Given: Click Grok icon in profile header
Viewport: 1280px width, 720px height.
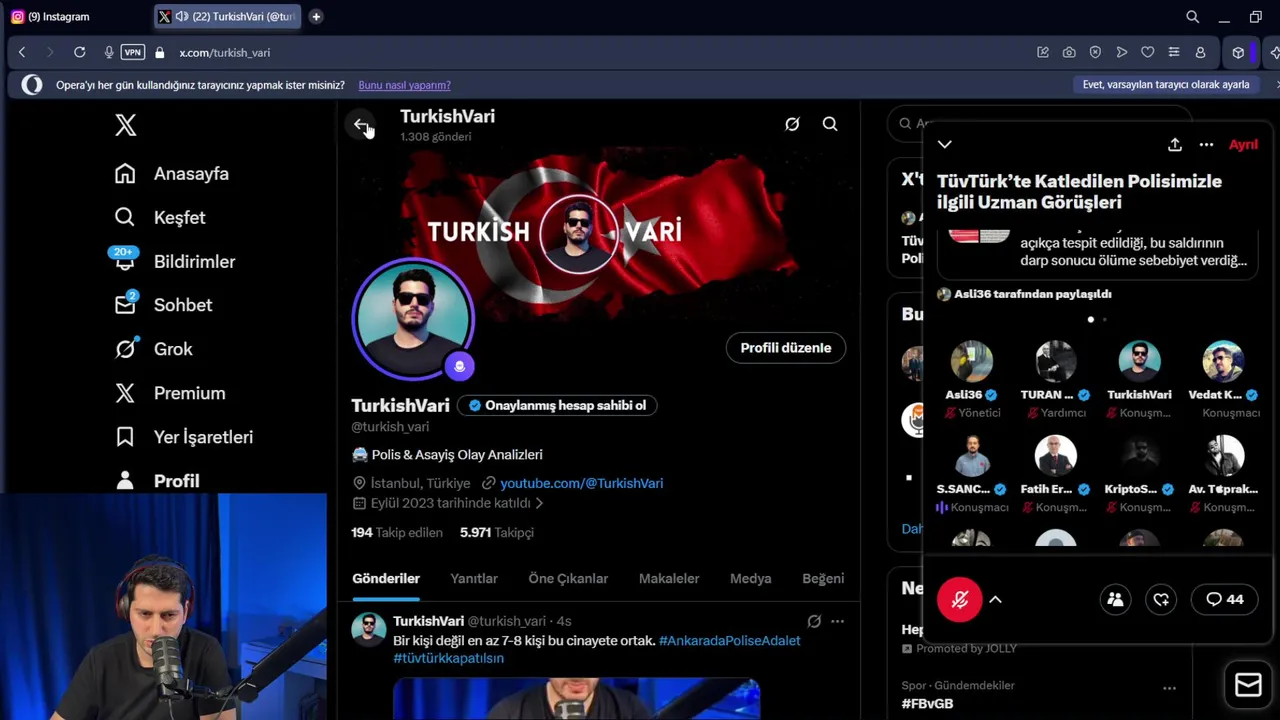Looking at the screenshot, I should click(792, 124).
